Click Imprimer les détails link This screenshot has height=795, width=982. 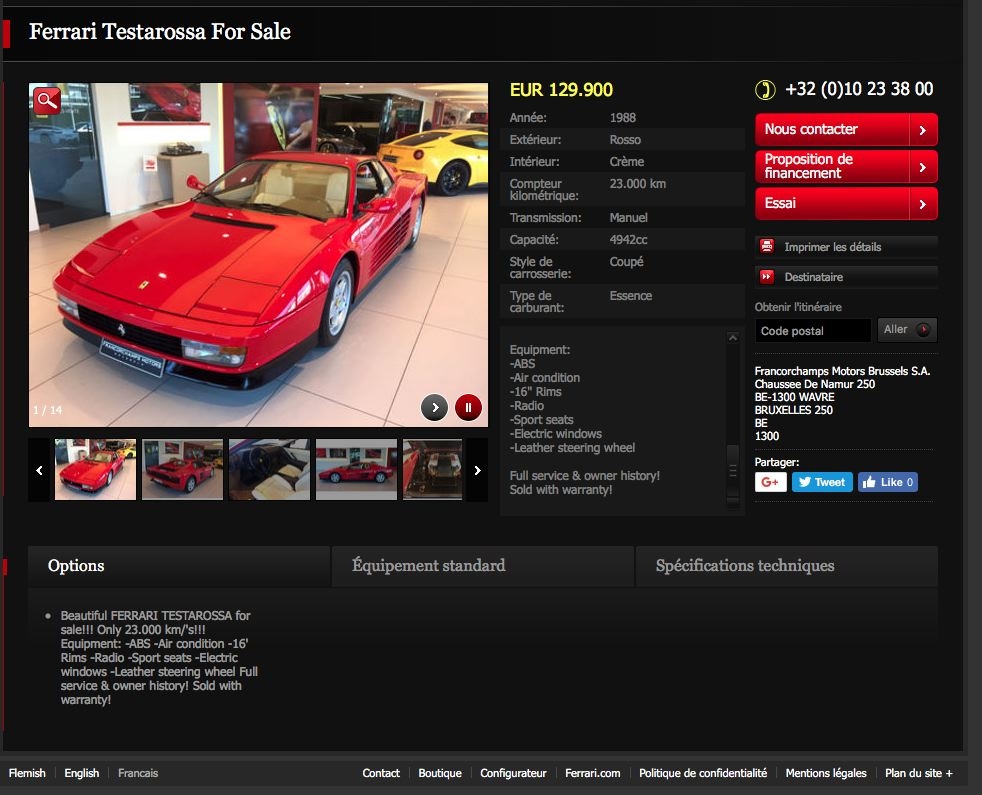pos(832,247)
